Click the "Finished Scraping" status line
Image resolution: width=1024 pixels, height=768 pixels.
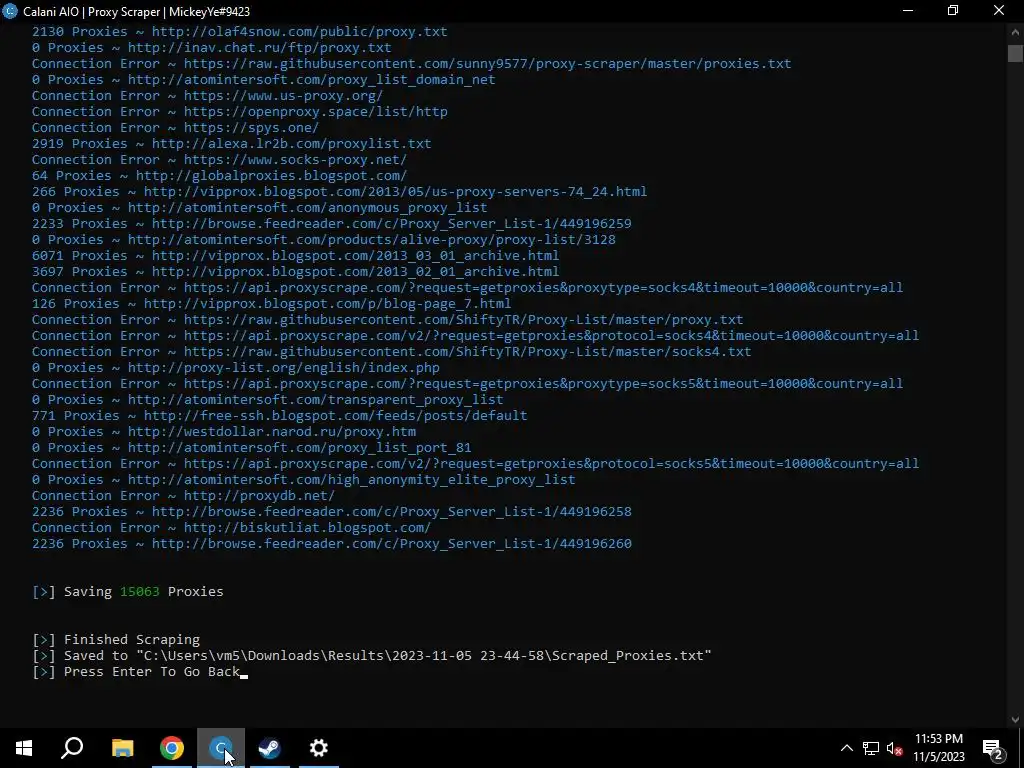click(116, 639)
